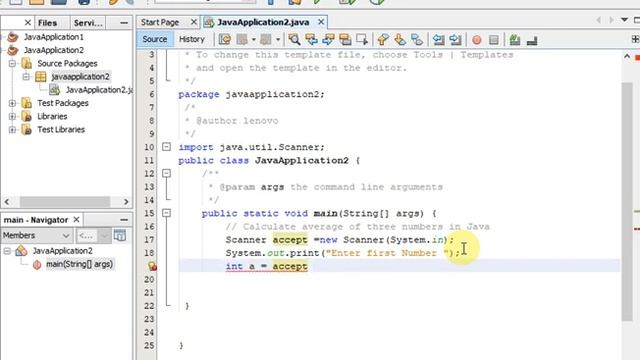Viewport: 640px width, 360px height.
Task: Open Forward history dropdown arrow
Action: [278, 40]
